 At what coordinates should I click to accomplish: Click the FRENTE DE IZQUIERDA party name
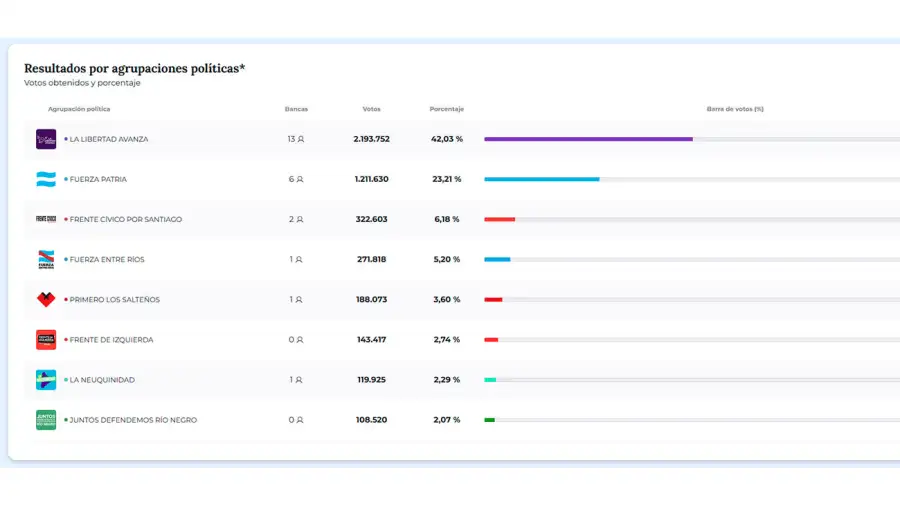[x=111, y=340]
